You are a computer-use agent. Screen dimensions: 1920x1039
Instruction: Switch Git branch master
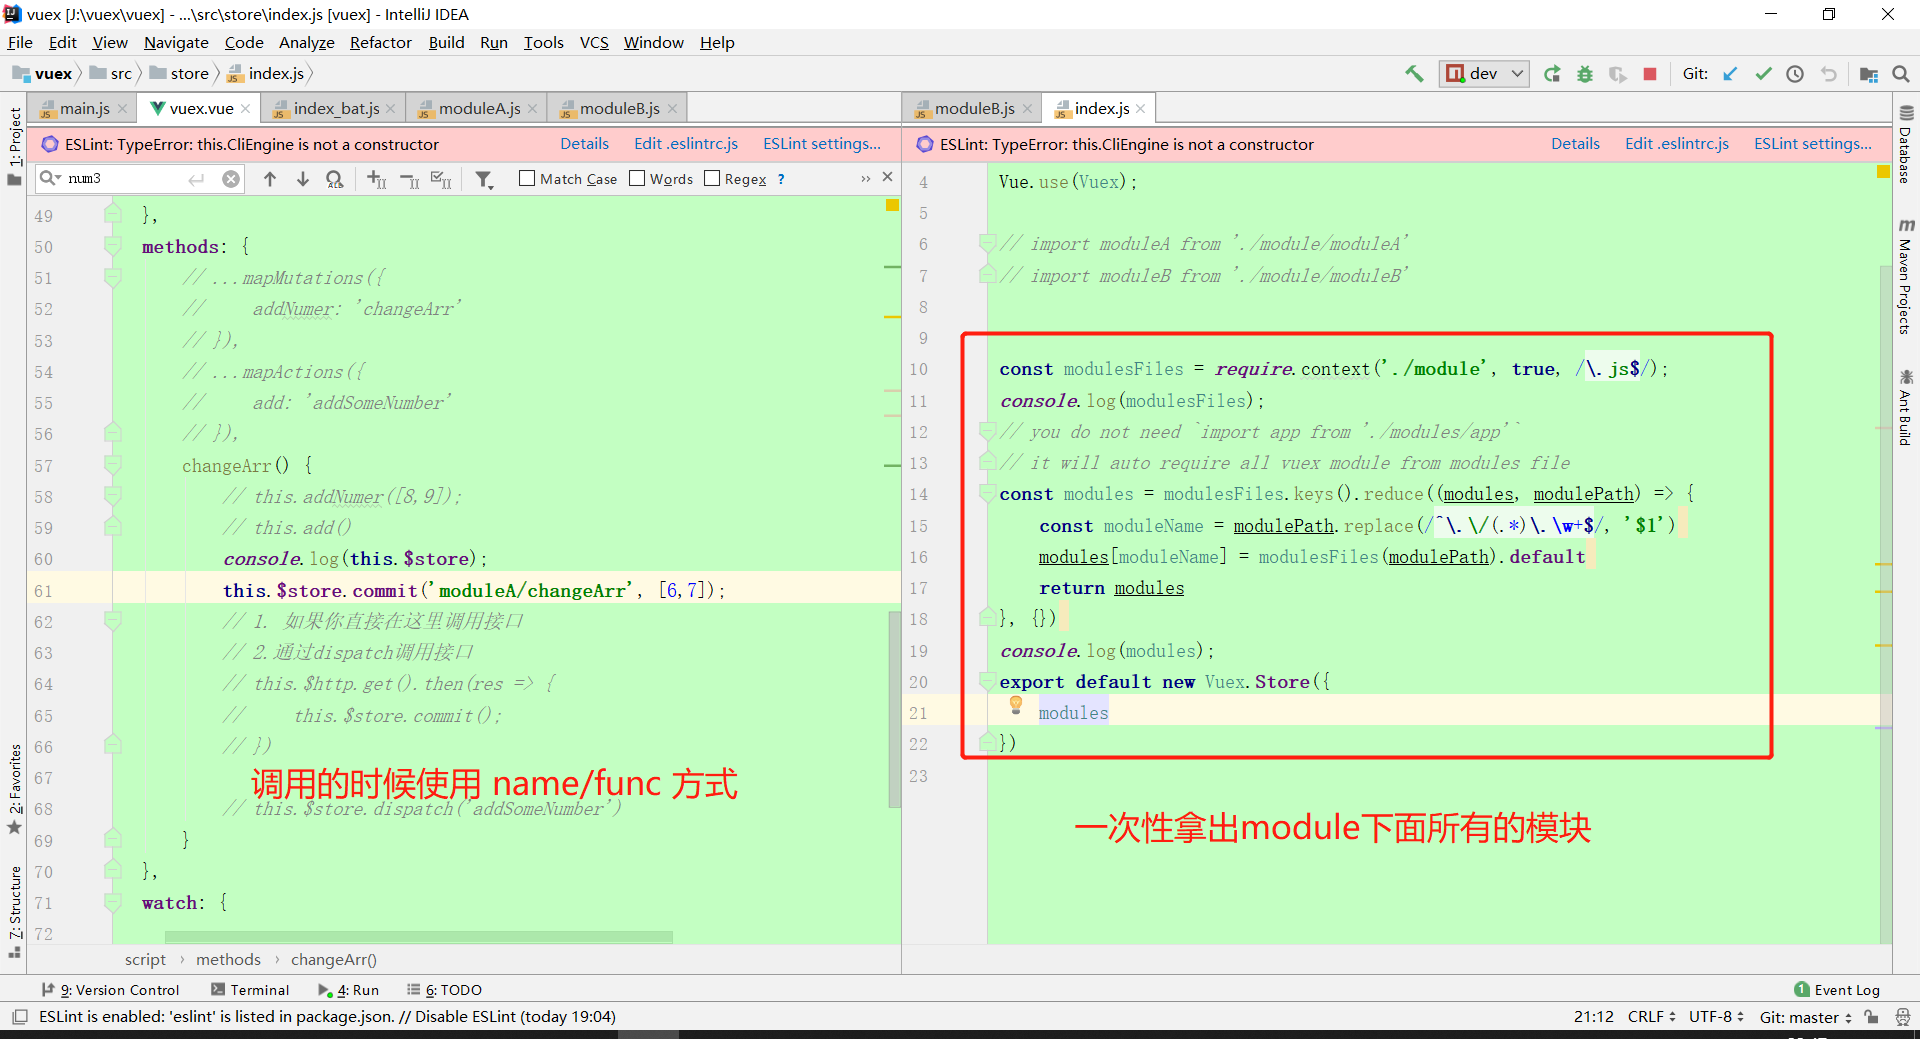click(1806, 1017)
